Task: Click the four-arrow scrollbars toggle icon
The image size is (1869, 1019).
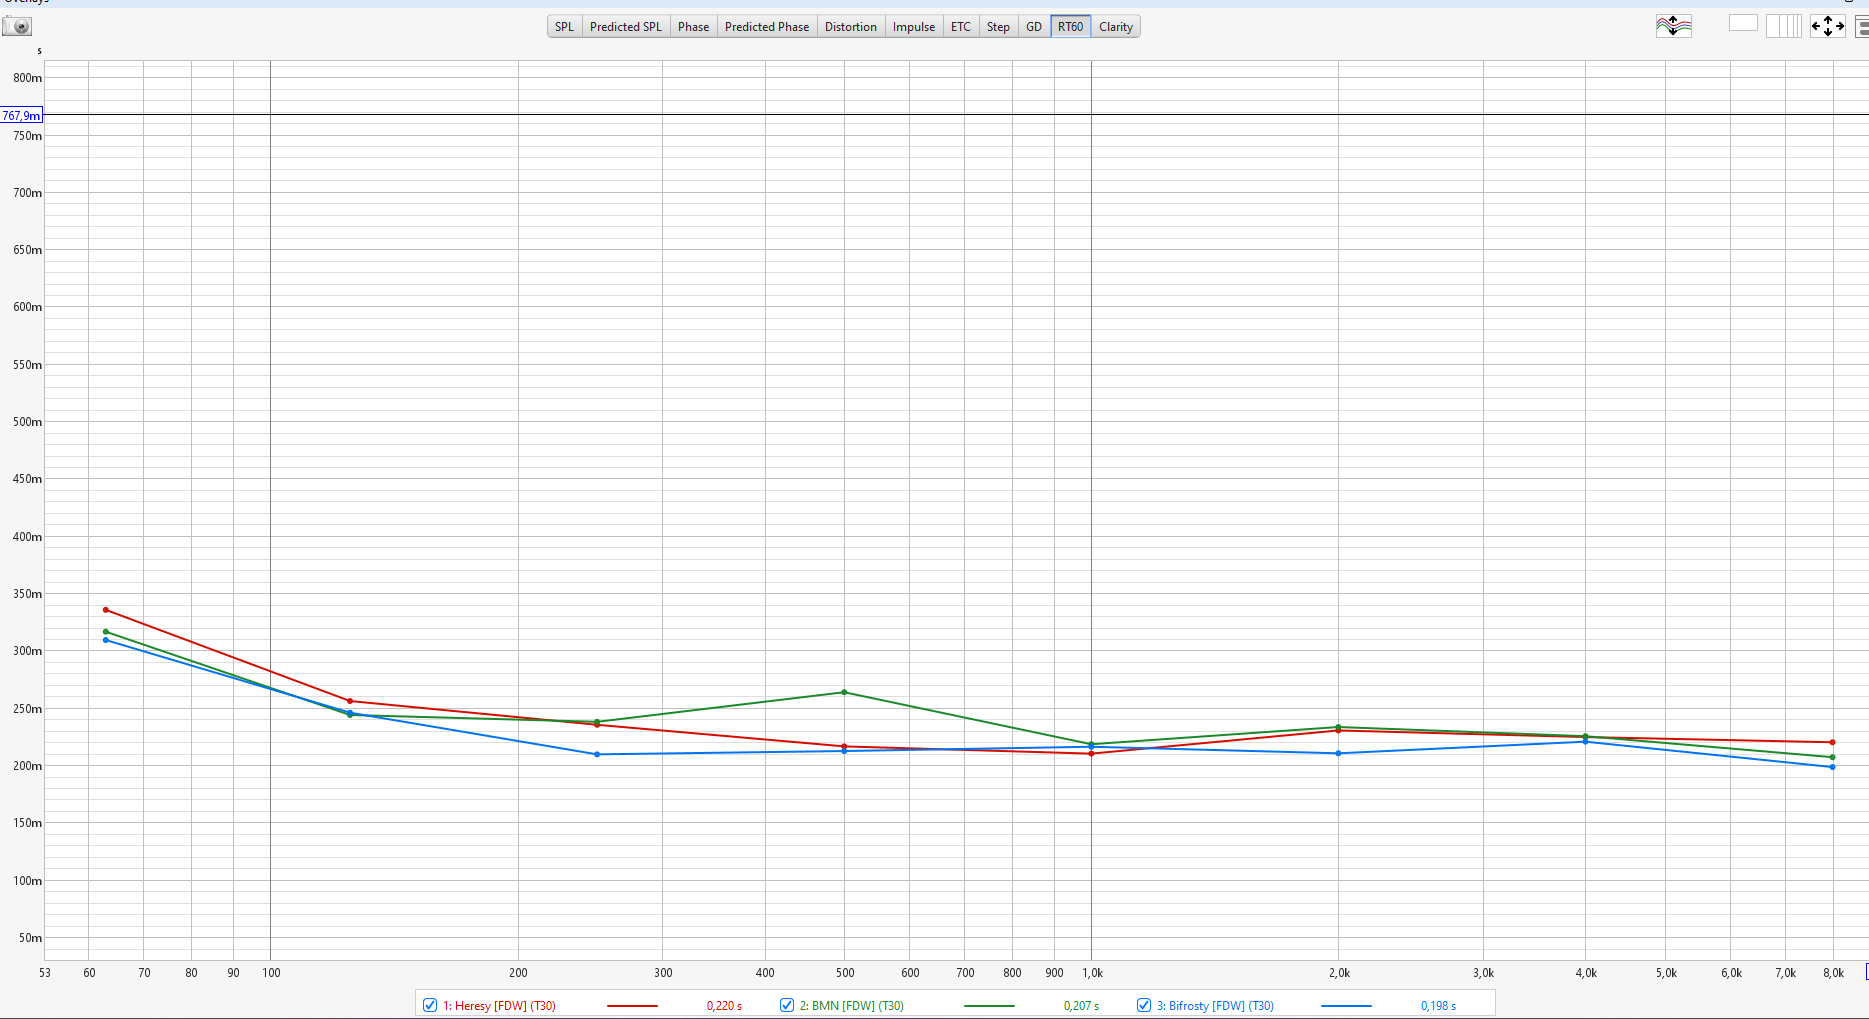Action: pos(1827,27)
